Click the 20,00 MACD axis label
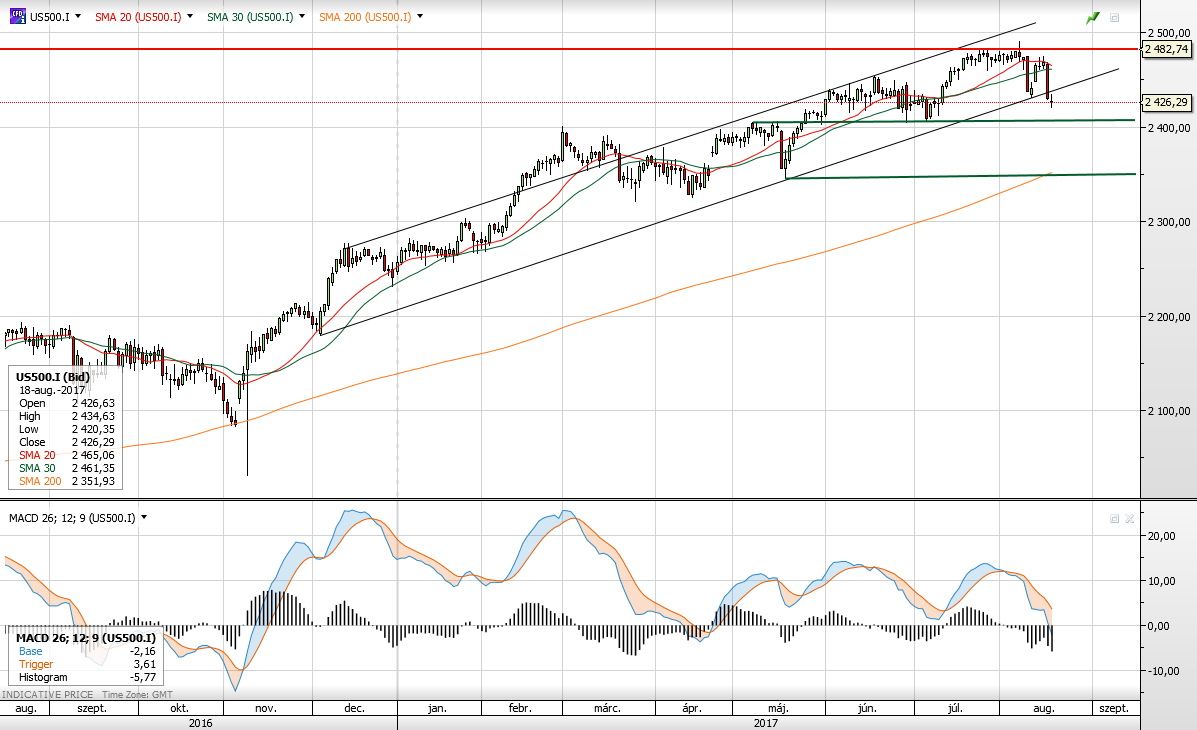The image size is (1197, 730). 1162,536
